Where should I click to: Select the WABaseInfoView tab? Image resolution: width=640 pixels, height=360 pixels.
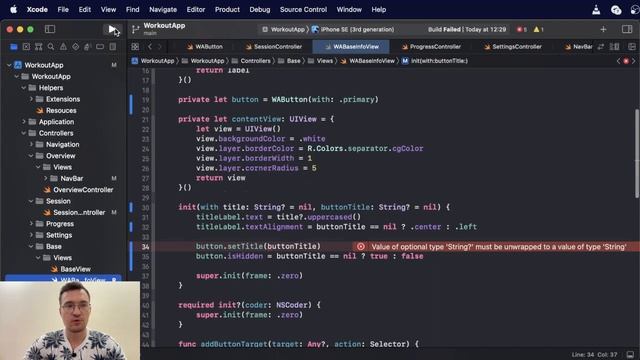coord(351,47)
